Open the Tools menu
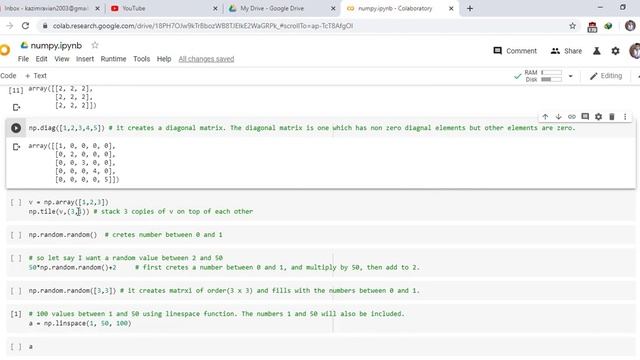Image resolution: width=640 pixels, height=360 pixels. (x=142, y=59)
